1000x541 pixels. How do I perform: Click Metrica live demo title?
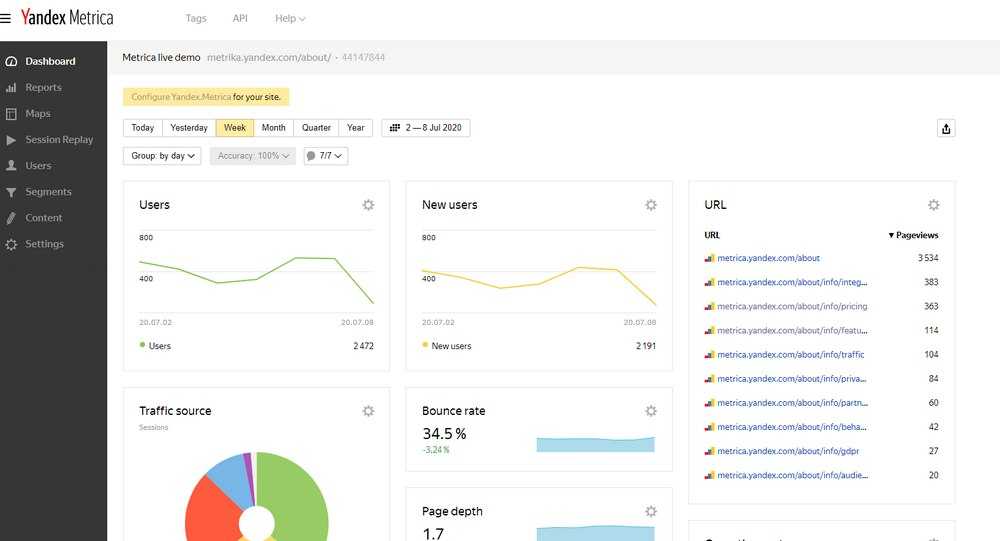(161, 57)
